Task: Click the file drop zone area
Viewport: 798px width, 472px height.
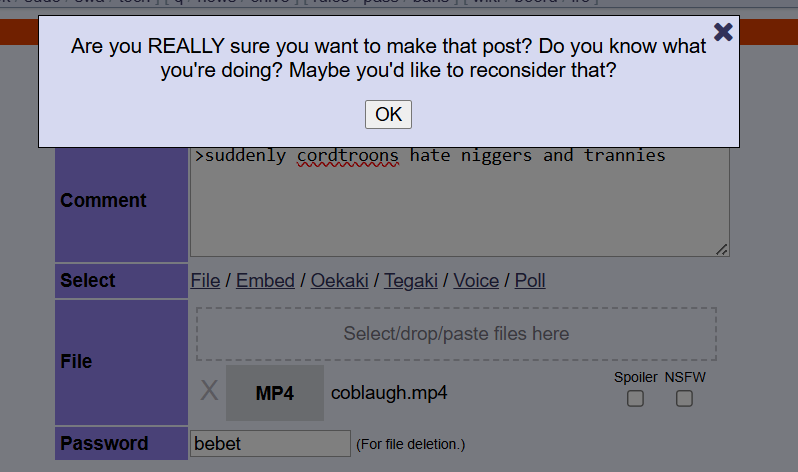Action: point(456,334)
